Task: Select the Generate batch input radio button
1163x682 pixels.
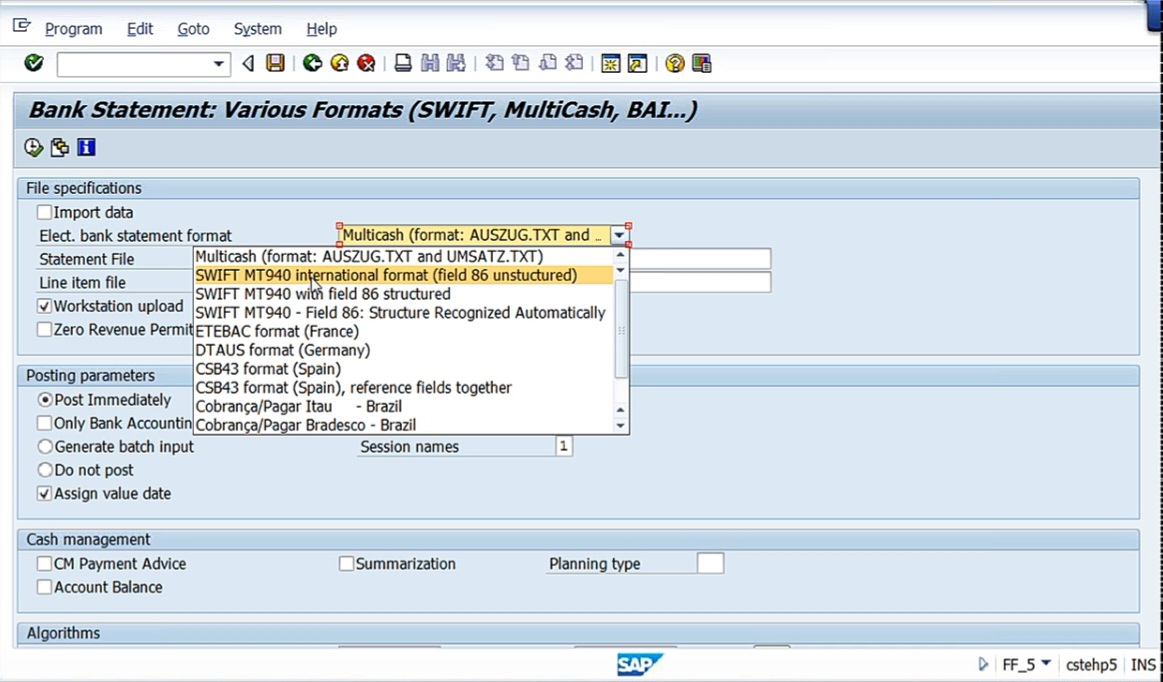Action: [45, 447]
